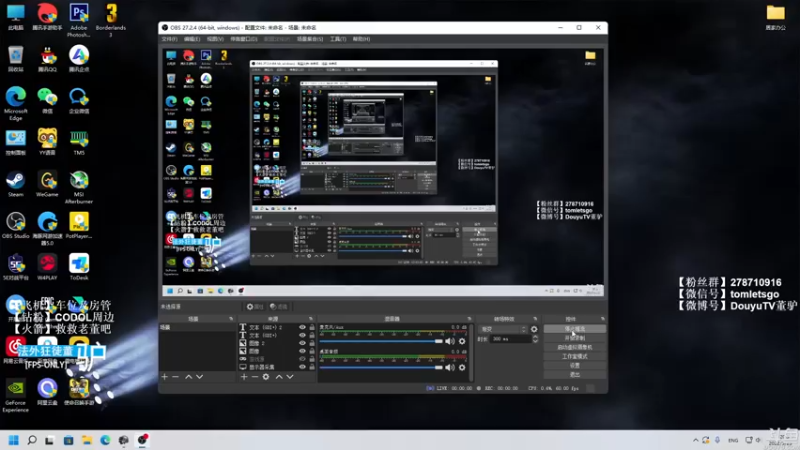Open Steam desktop shortcut
This screenshot has width=800, height=450.
(15, 184)
